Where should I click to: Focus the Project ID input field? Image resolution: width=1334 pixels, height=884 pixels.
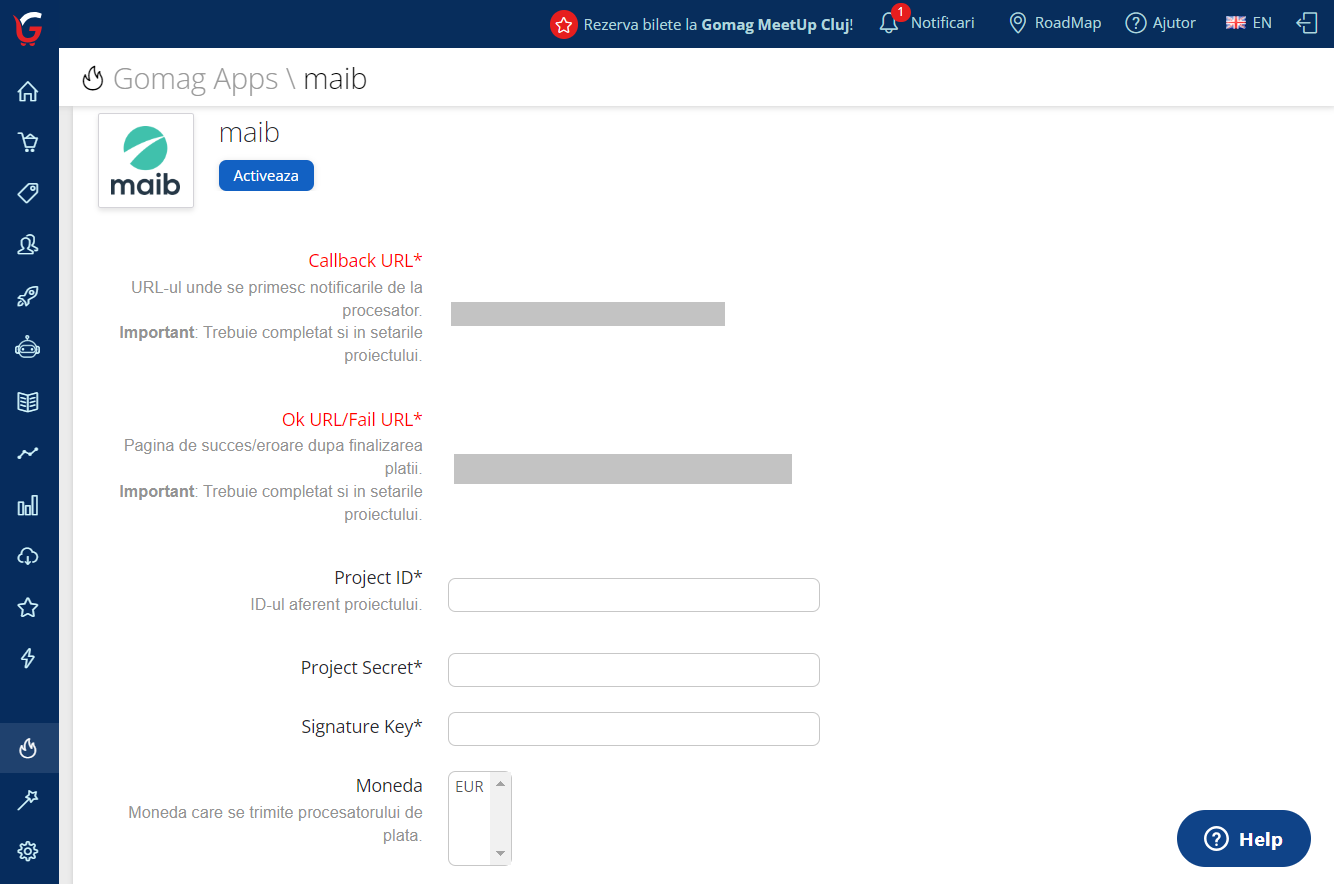pyautogui.click(x=634, y=595)
